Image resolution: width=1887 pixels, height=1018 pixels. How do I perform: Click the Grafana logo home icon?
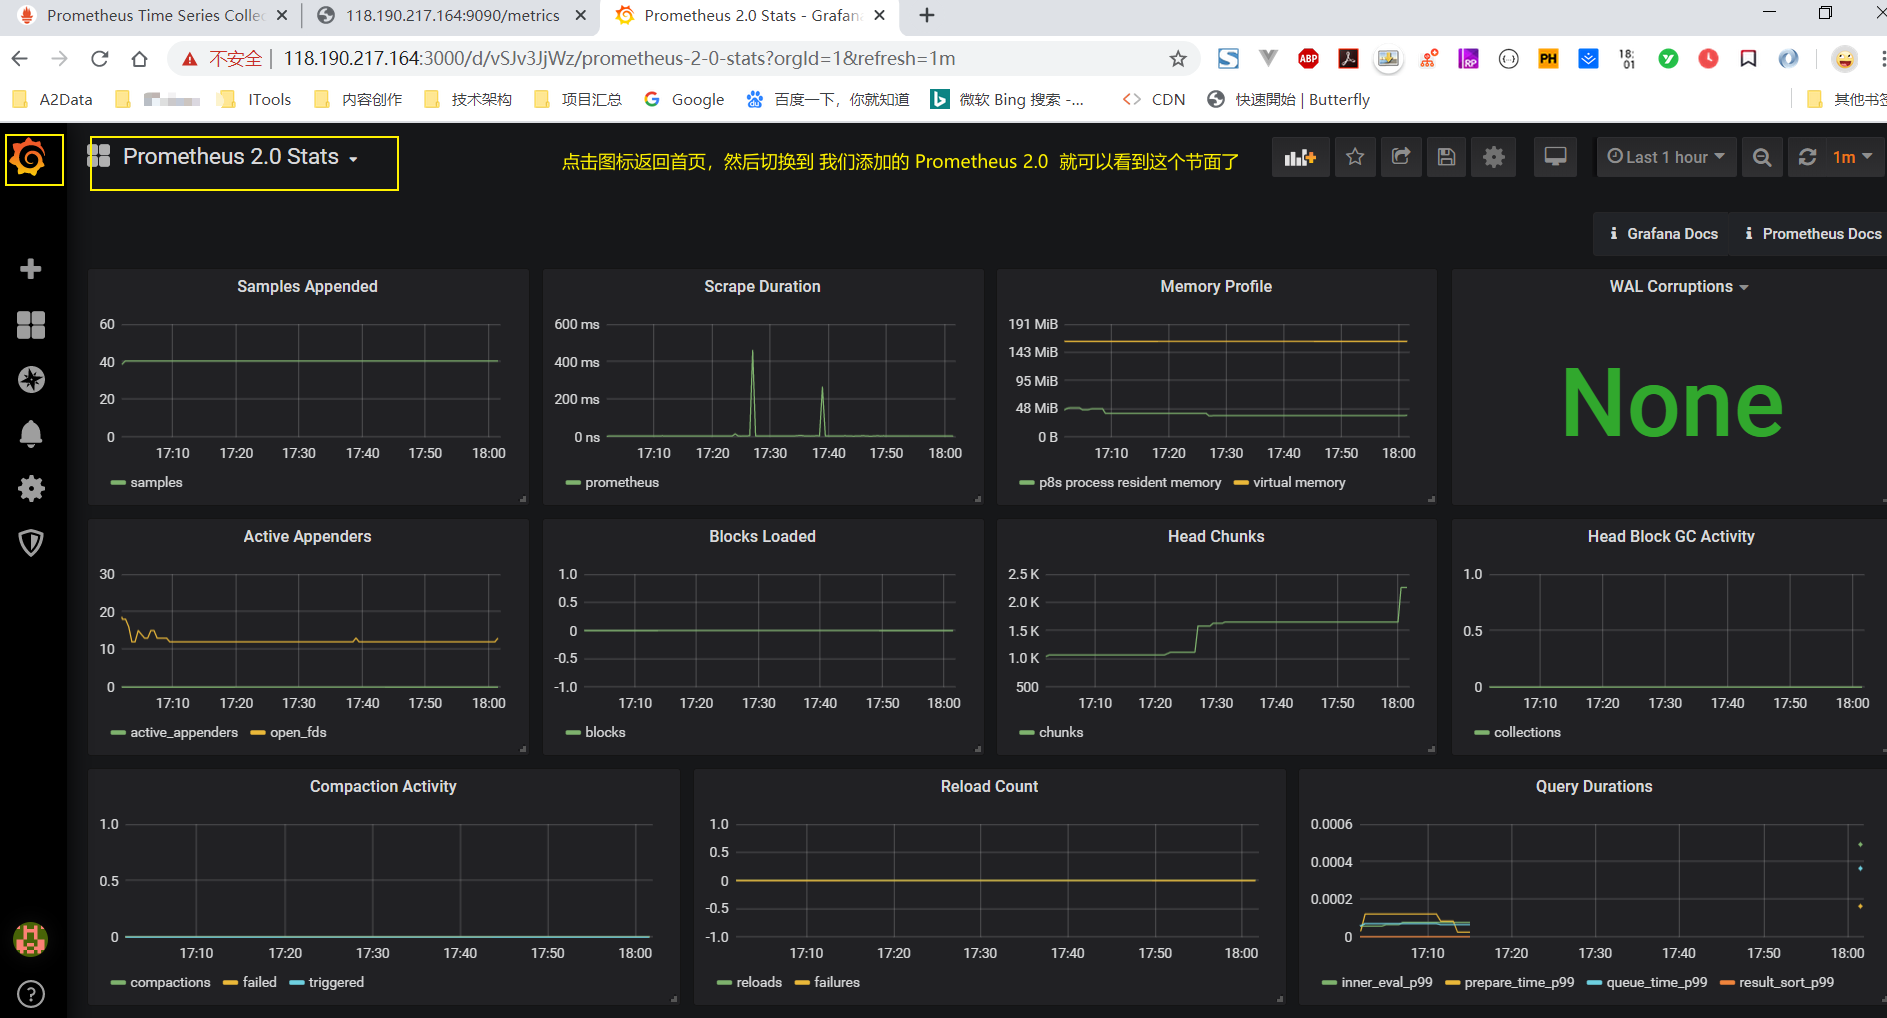(30, 159)
